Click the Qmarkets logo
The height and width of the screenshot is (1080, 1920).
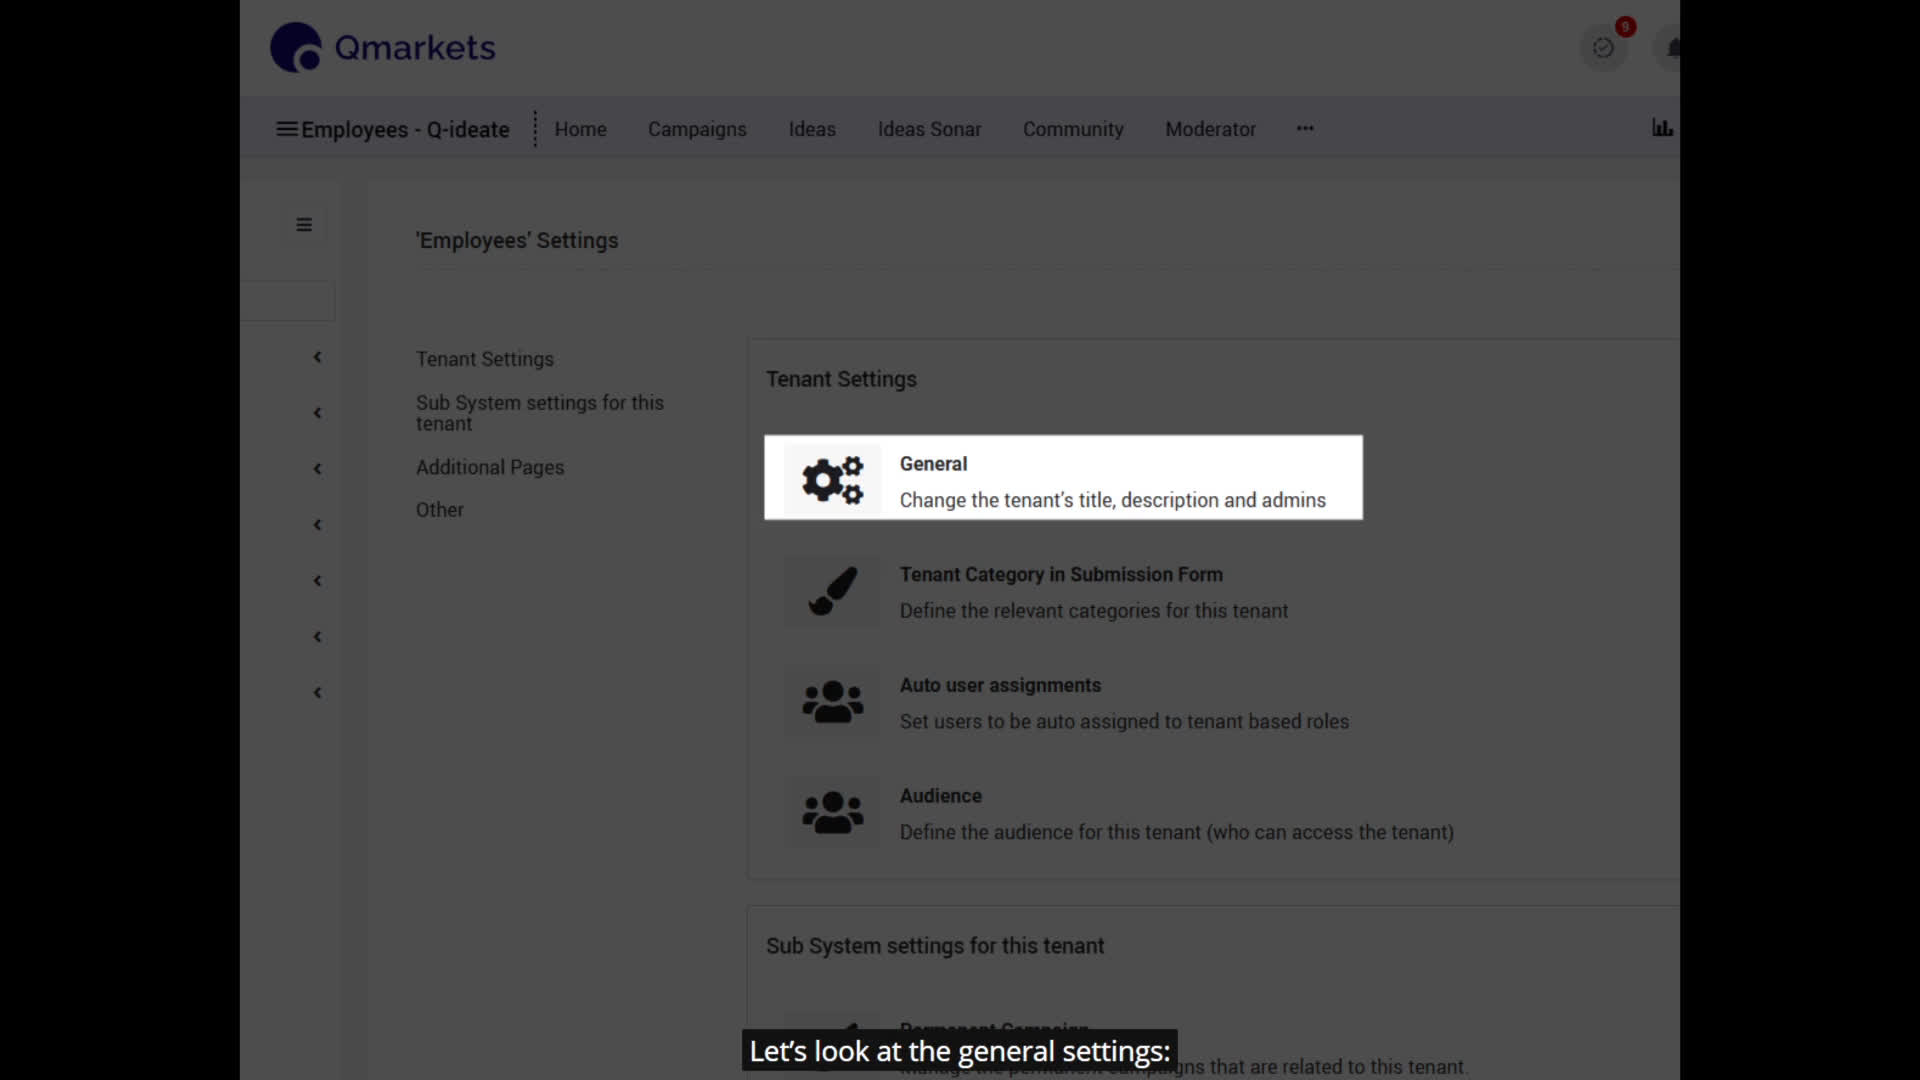pyautogui.click(x=383, y=48)
